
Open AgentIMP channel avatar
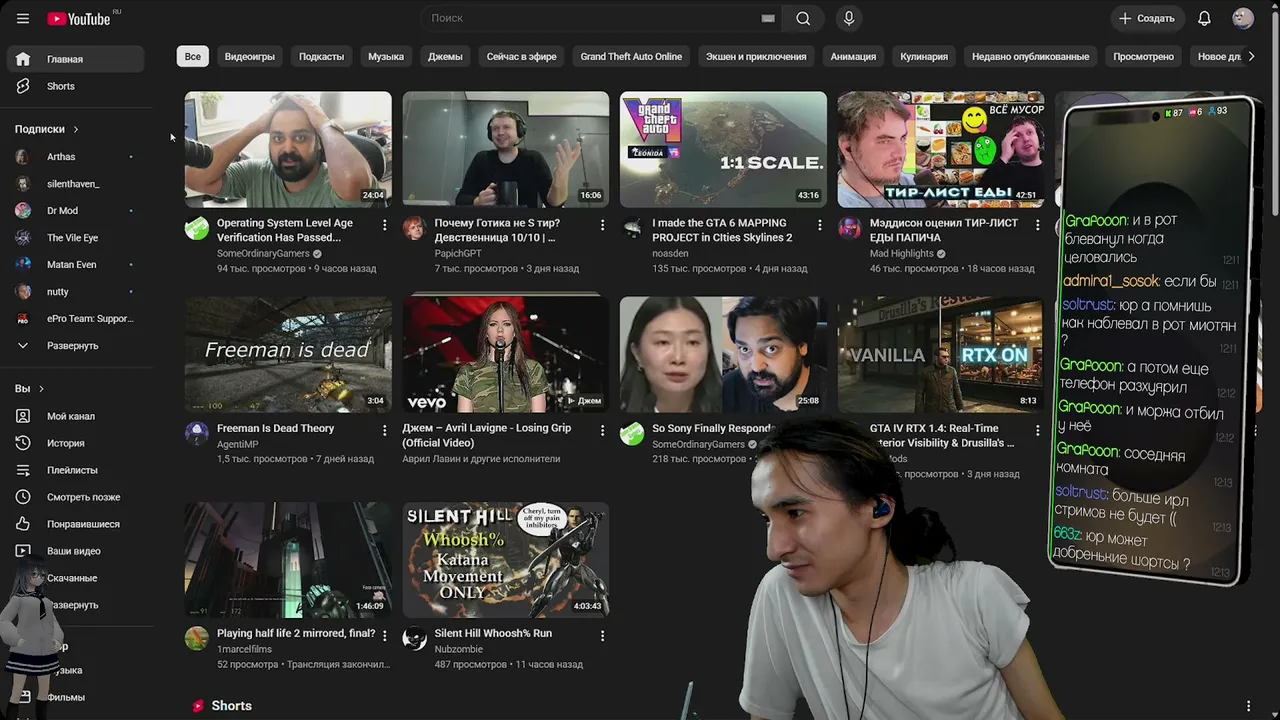coord(197,433)
